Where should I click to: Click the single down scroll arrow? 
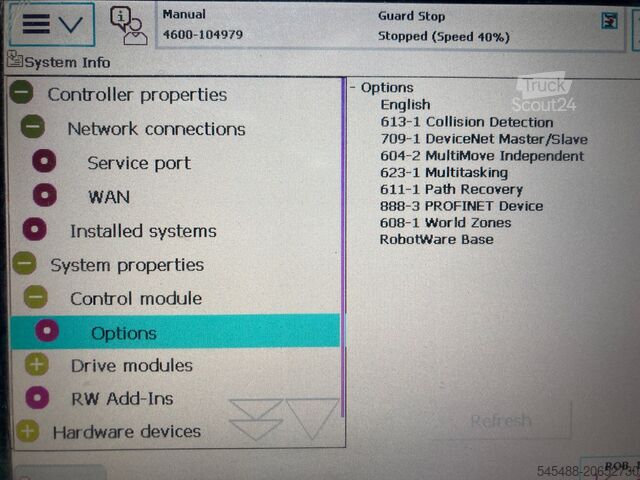pyautogui.click(x=313, y=419)
